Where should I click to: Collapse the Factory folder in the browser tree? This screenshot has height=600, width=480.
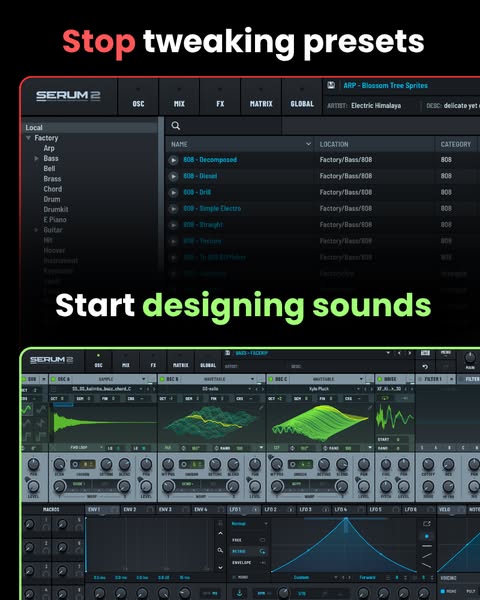(28, 138)
